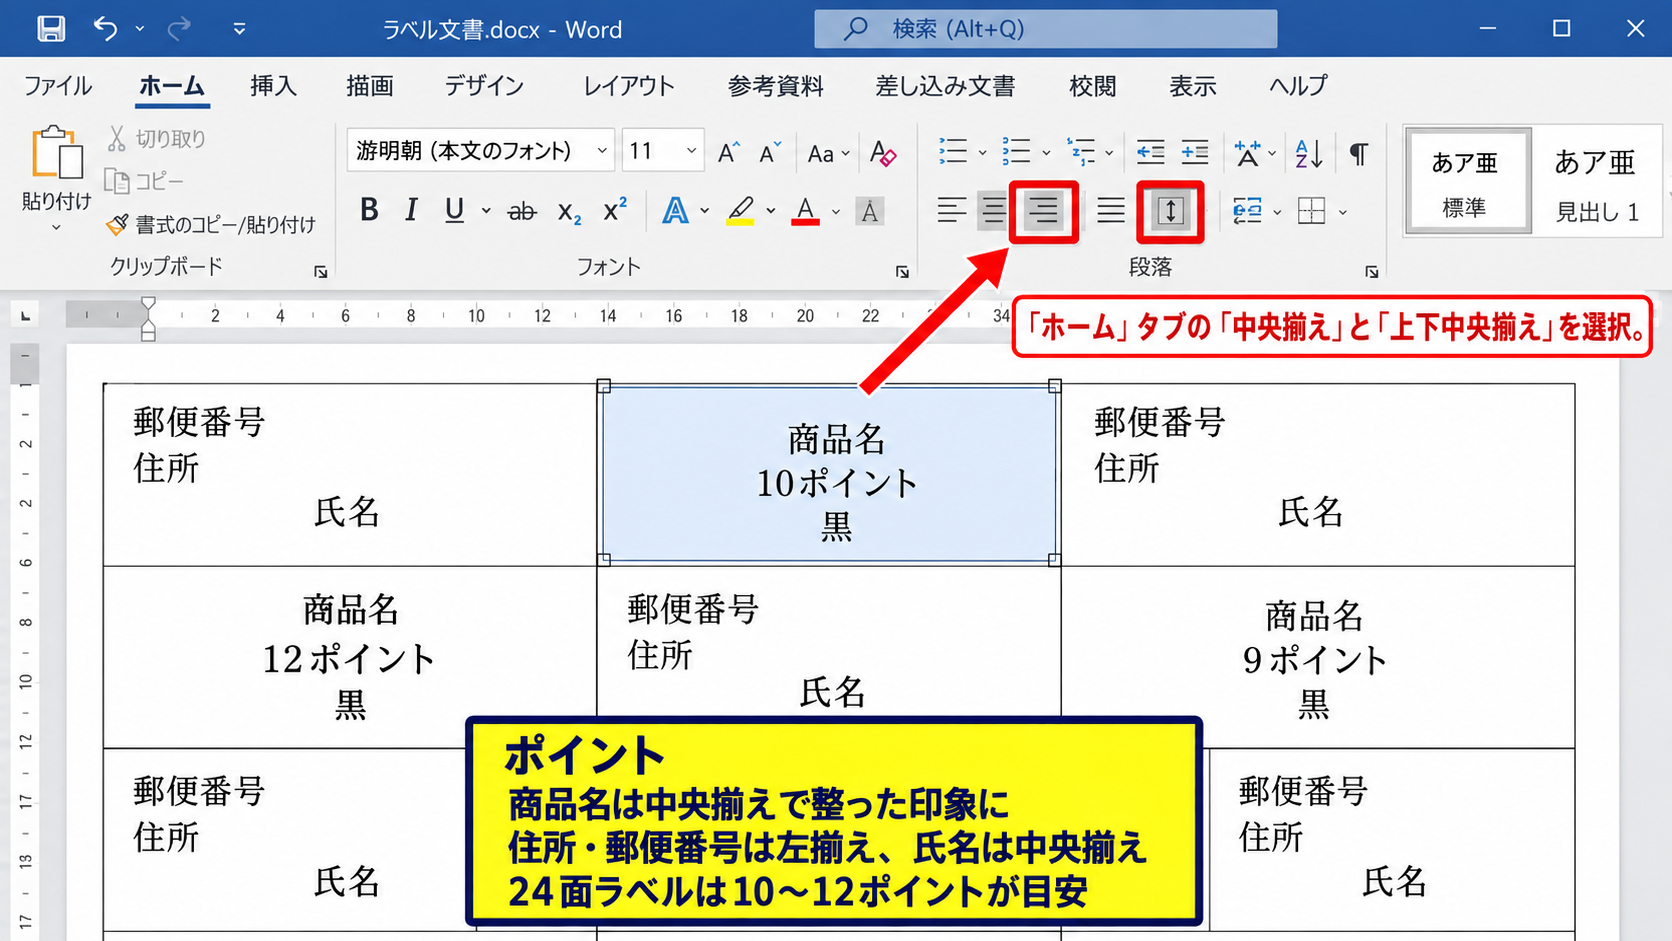This screenshot has width=1672, height=941.
Task: Toggle bold formatting
Action: coord(369,210)
